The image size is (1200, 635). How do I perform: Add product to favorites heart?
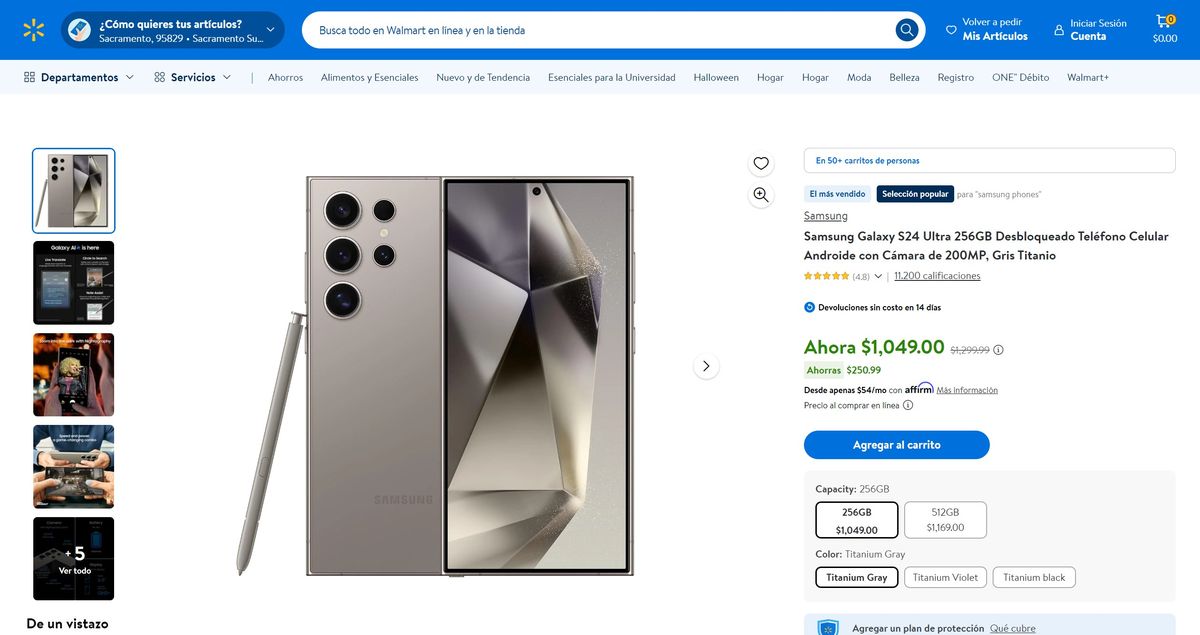click(x=761, y=163)
